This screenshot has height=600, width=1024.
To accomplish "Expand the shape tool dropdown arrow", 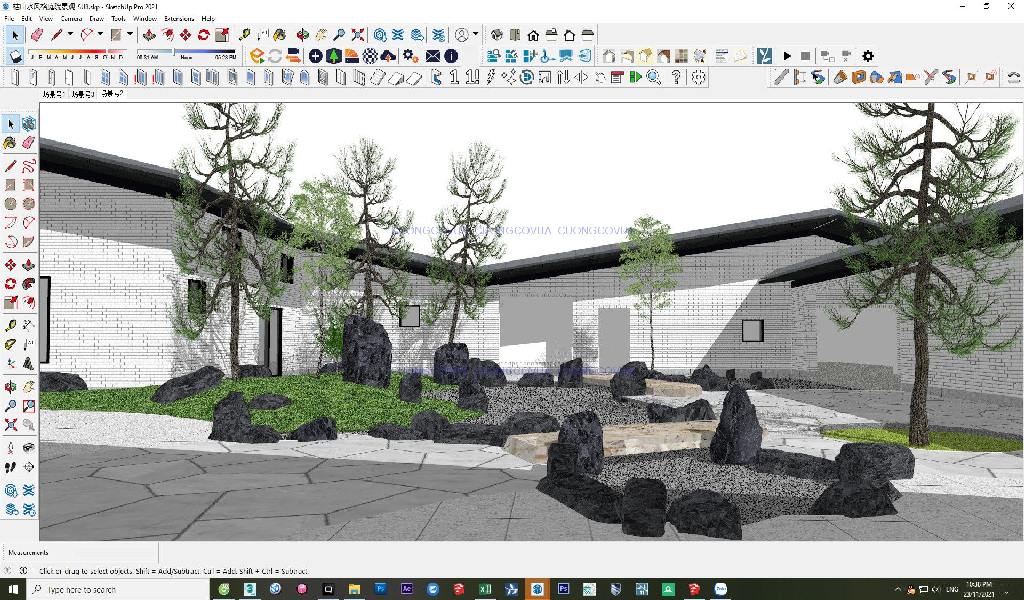I will (101, 34).
